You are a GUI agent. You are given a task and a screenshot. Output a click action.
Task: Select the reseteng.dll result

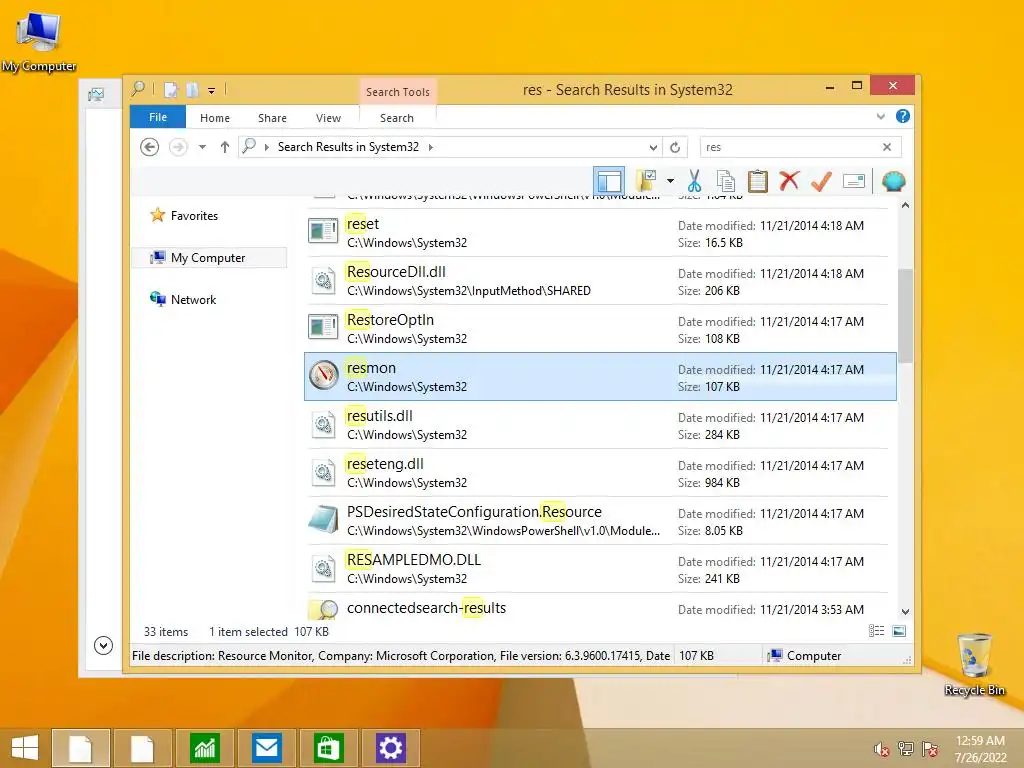click(600, 473)
